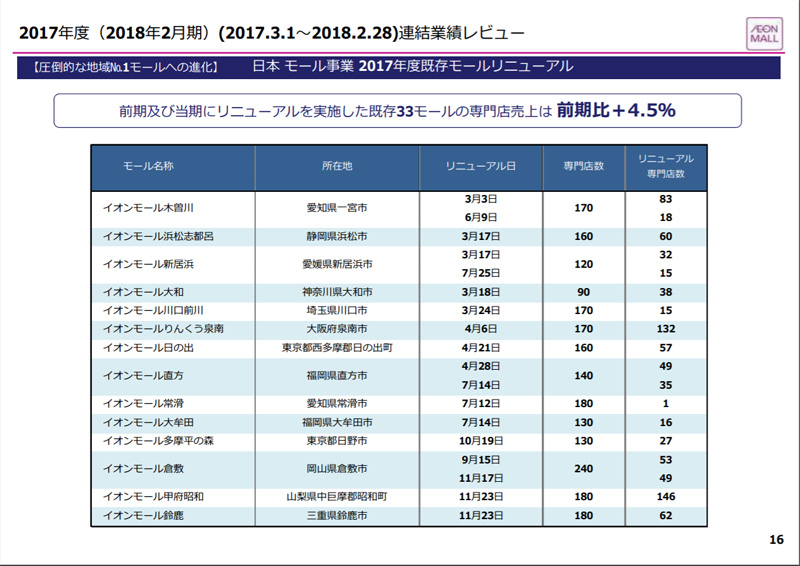Click the 7月12日 renewal date
The image size is (800, 566).
(x=481, y=403)
